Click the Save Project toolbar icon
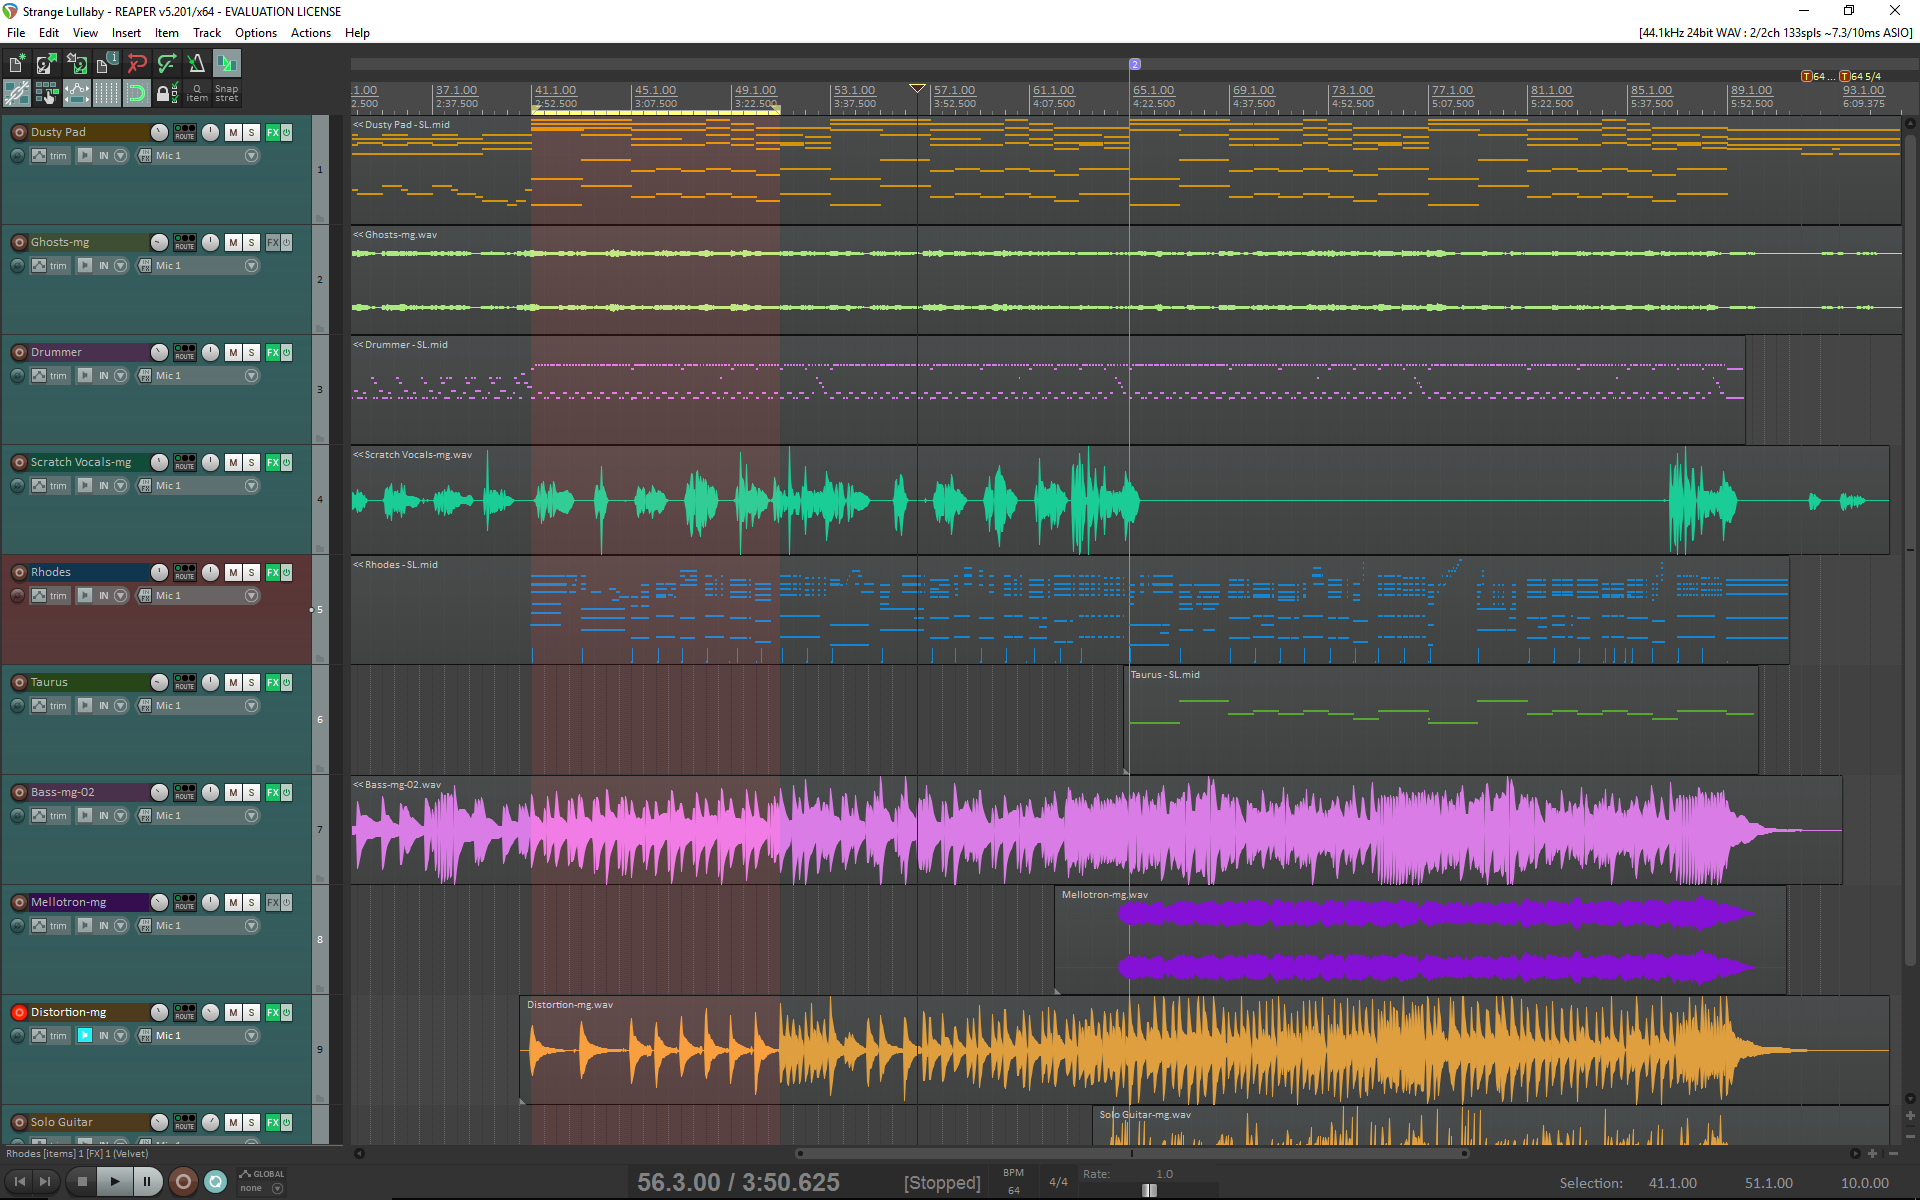The height and width of the screenshot is (1200, 1920). pos(77,64)
